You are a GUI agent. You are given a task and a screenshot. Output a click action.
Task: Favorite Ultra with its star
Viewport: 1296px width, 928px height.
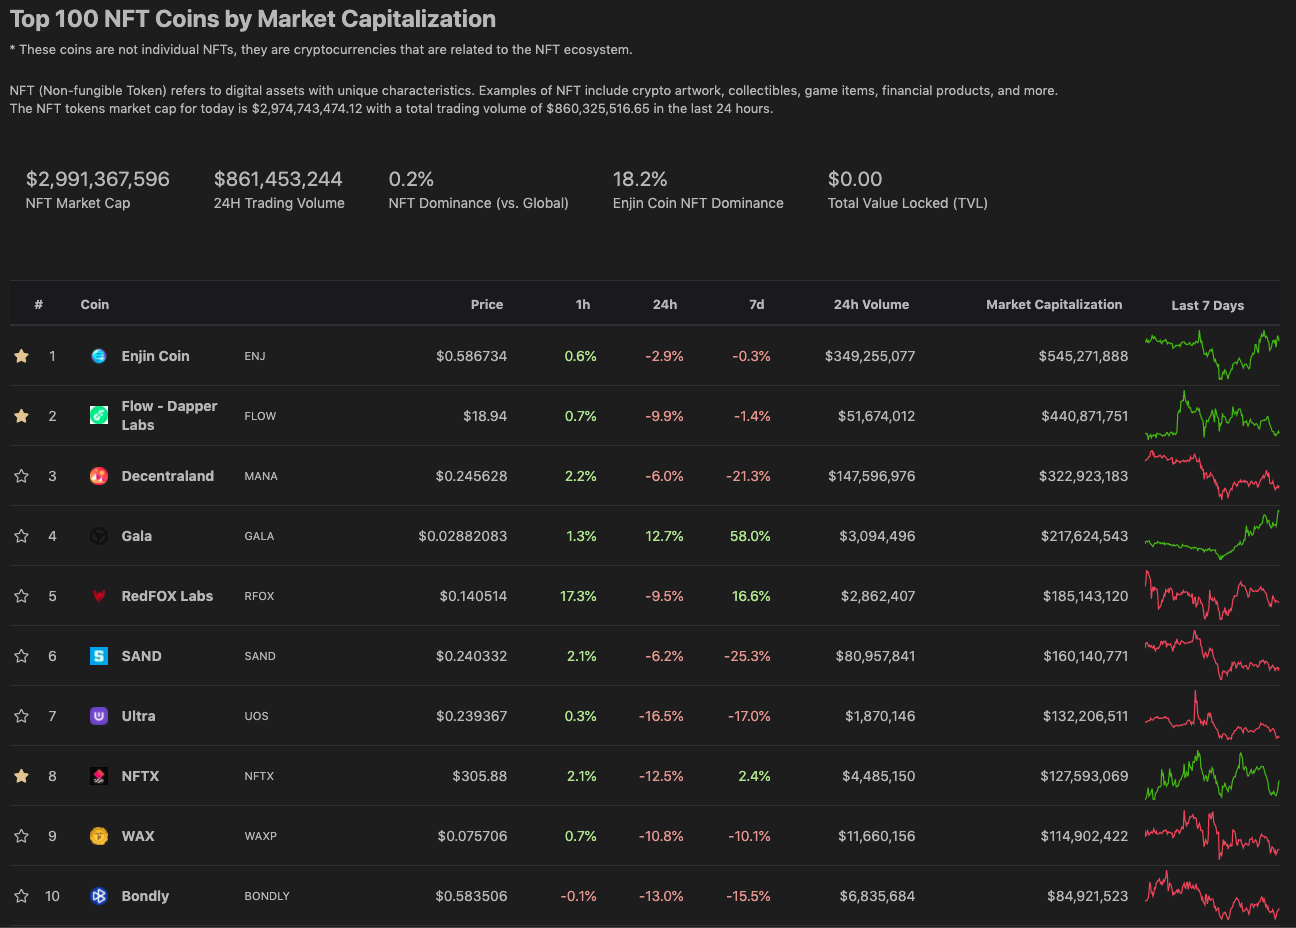(x=21, y=716)
